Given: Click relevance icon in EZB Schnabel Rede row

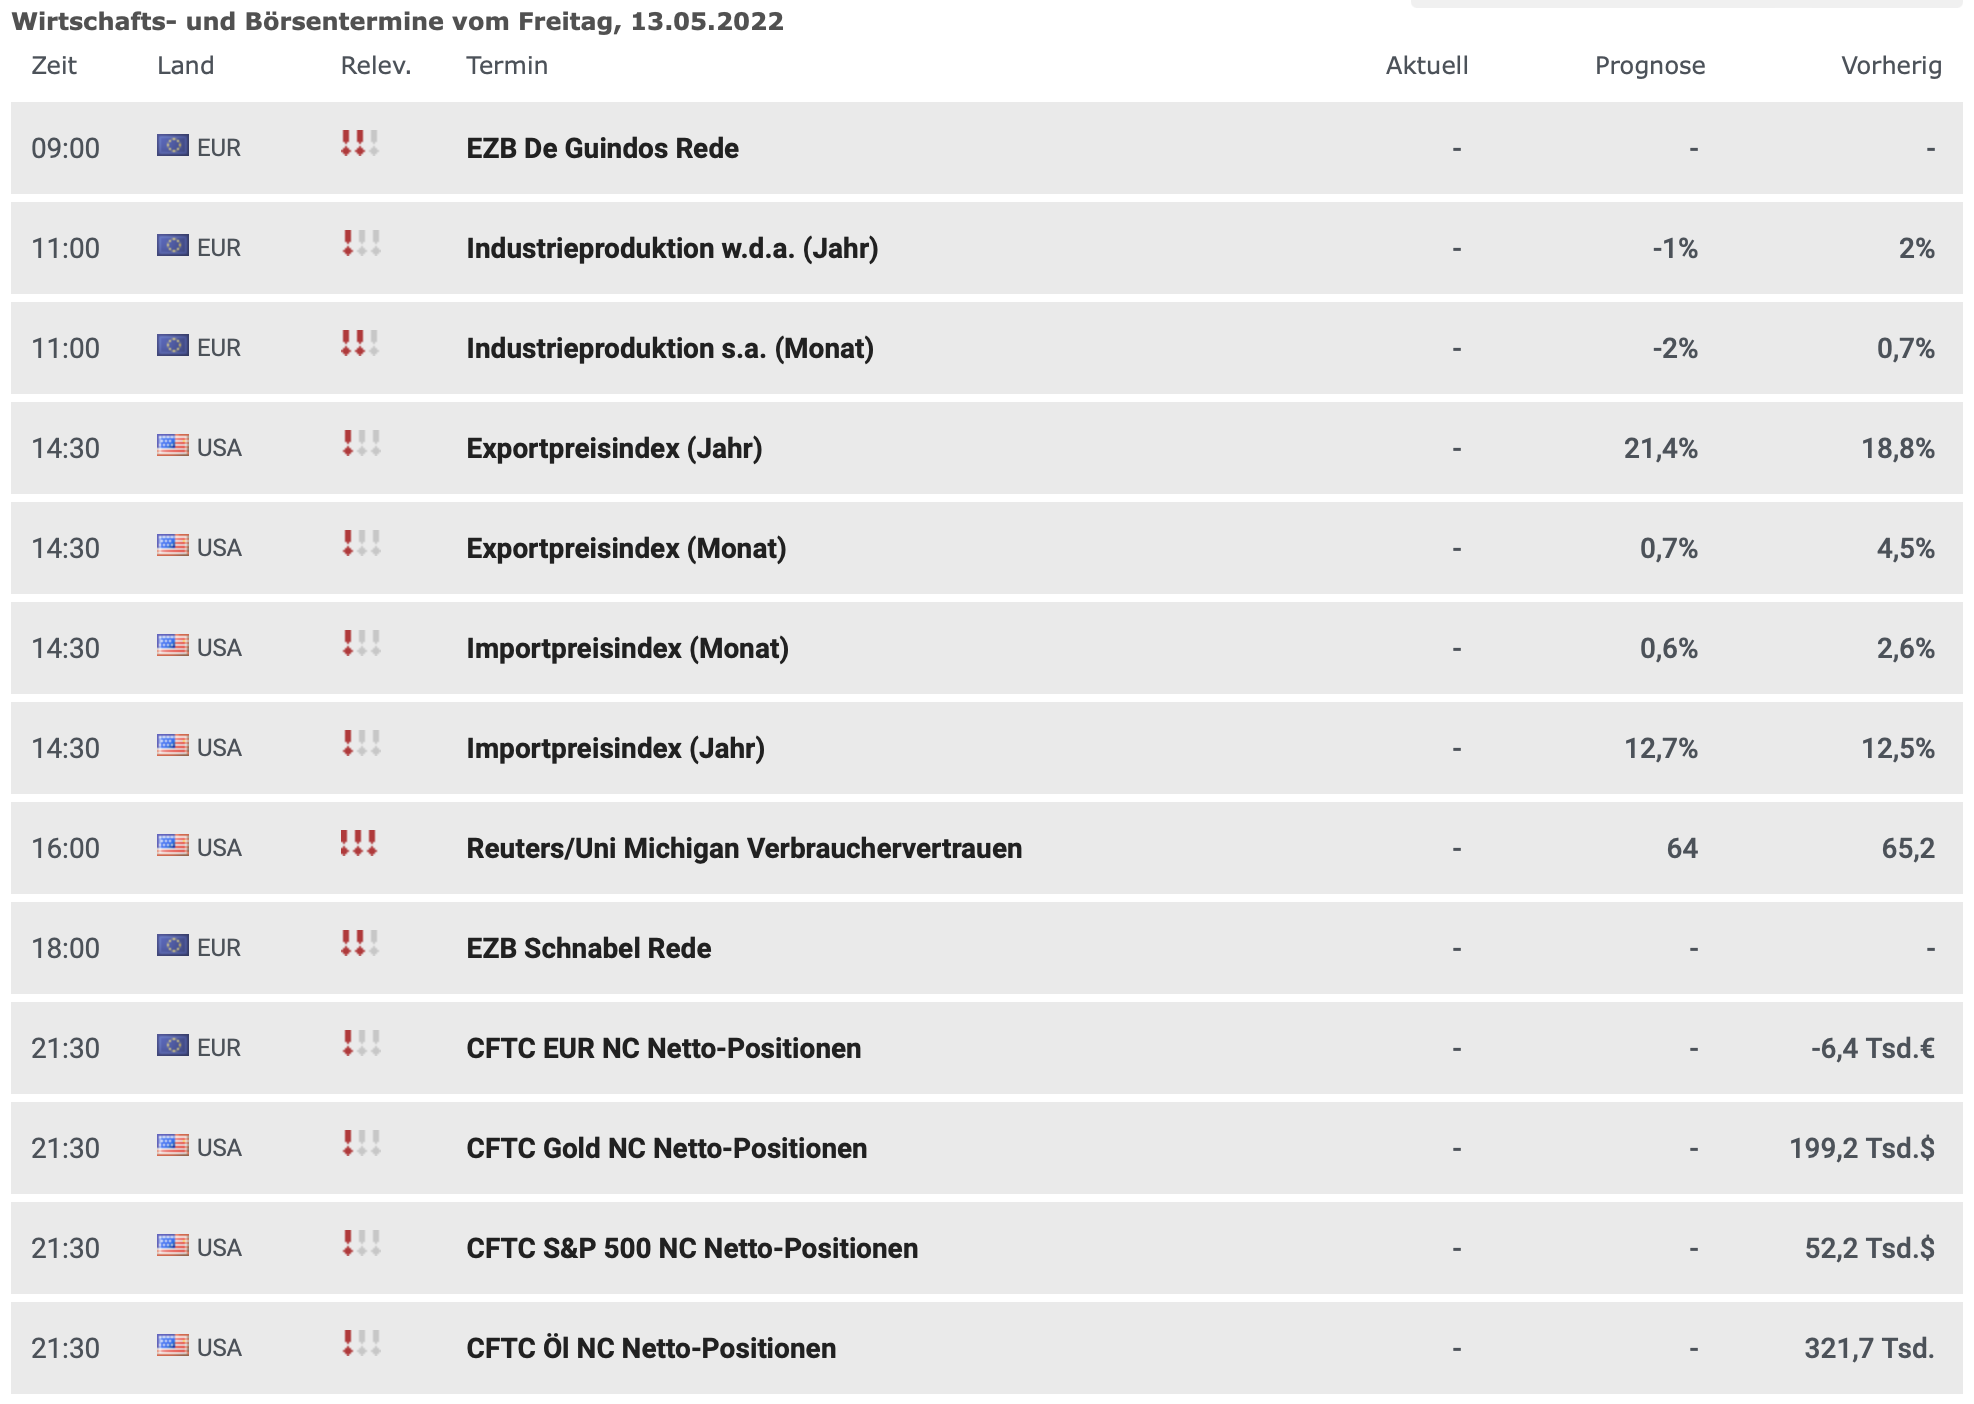Looking at the screenshot, I should click(360, 944).
